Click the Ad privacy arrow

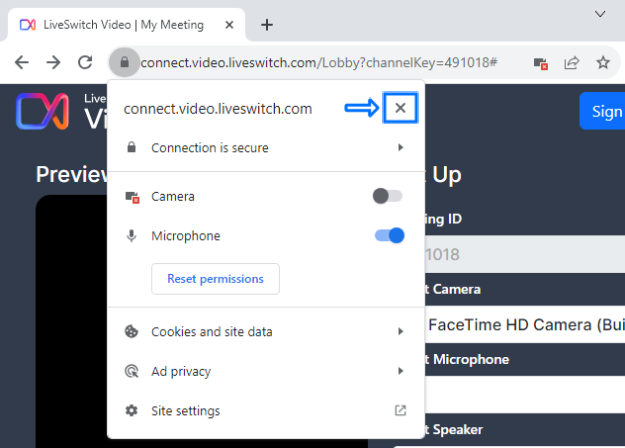[401, 371]
